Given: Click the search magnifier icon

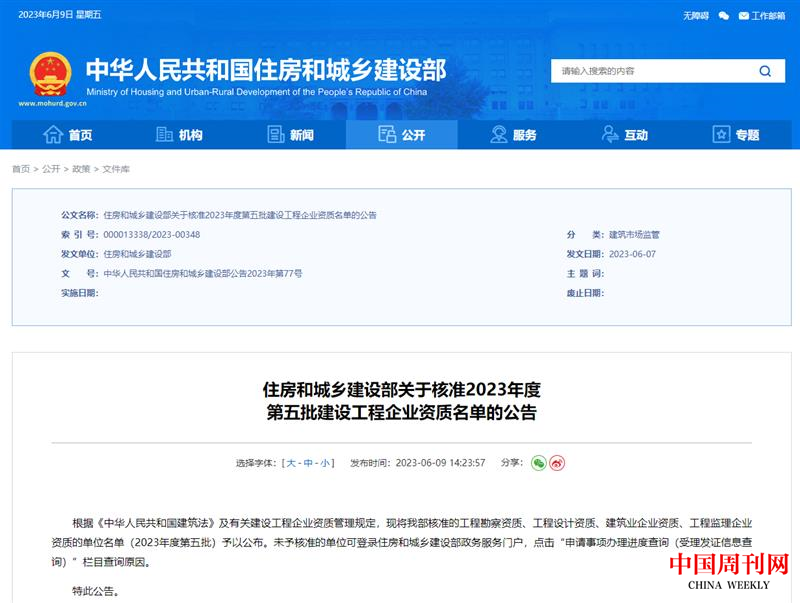Looking at the screenshot, I should coord(765,71).
